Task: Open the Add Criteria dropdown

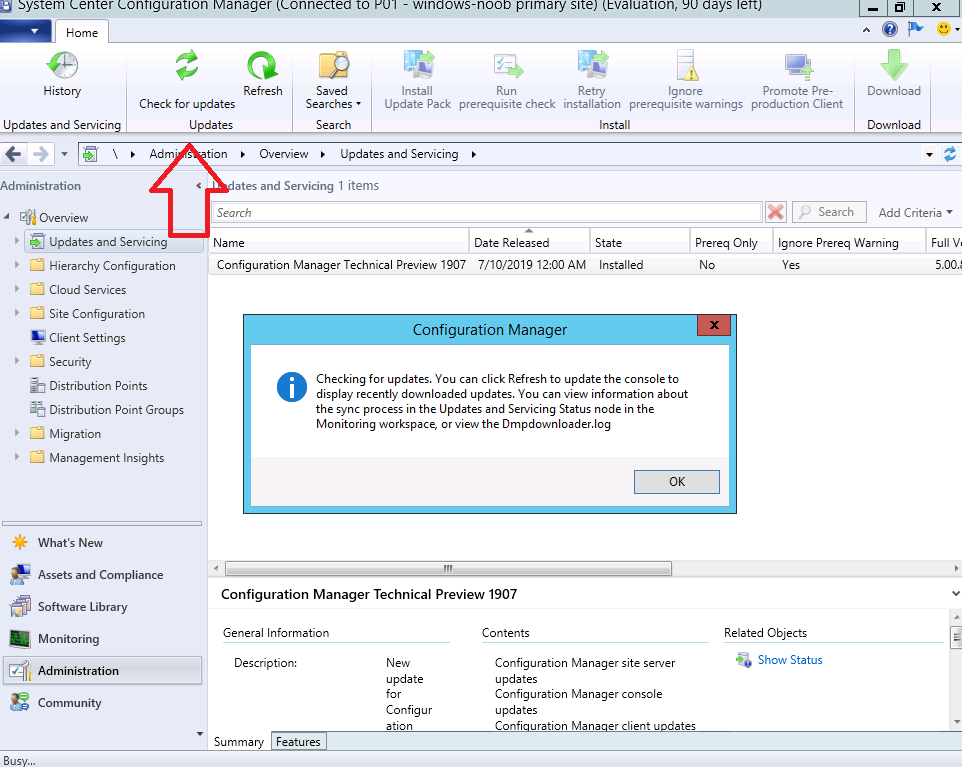Action: click(x=915, y=212)
